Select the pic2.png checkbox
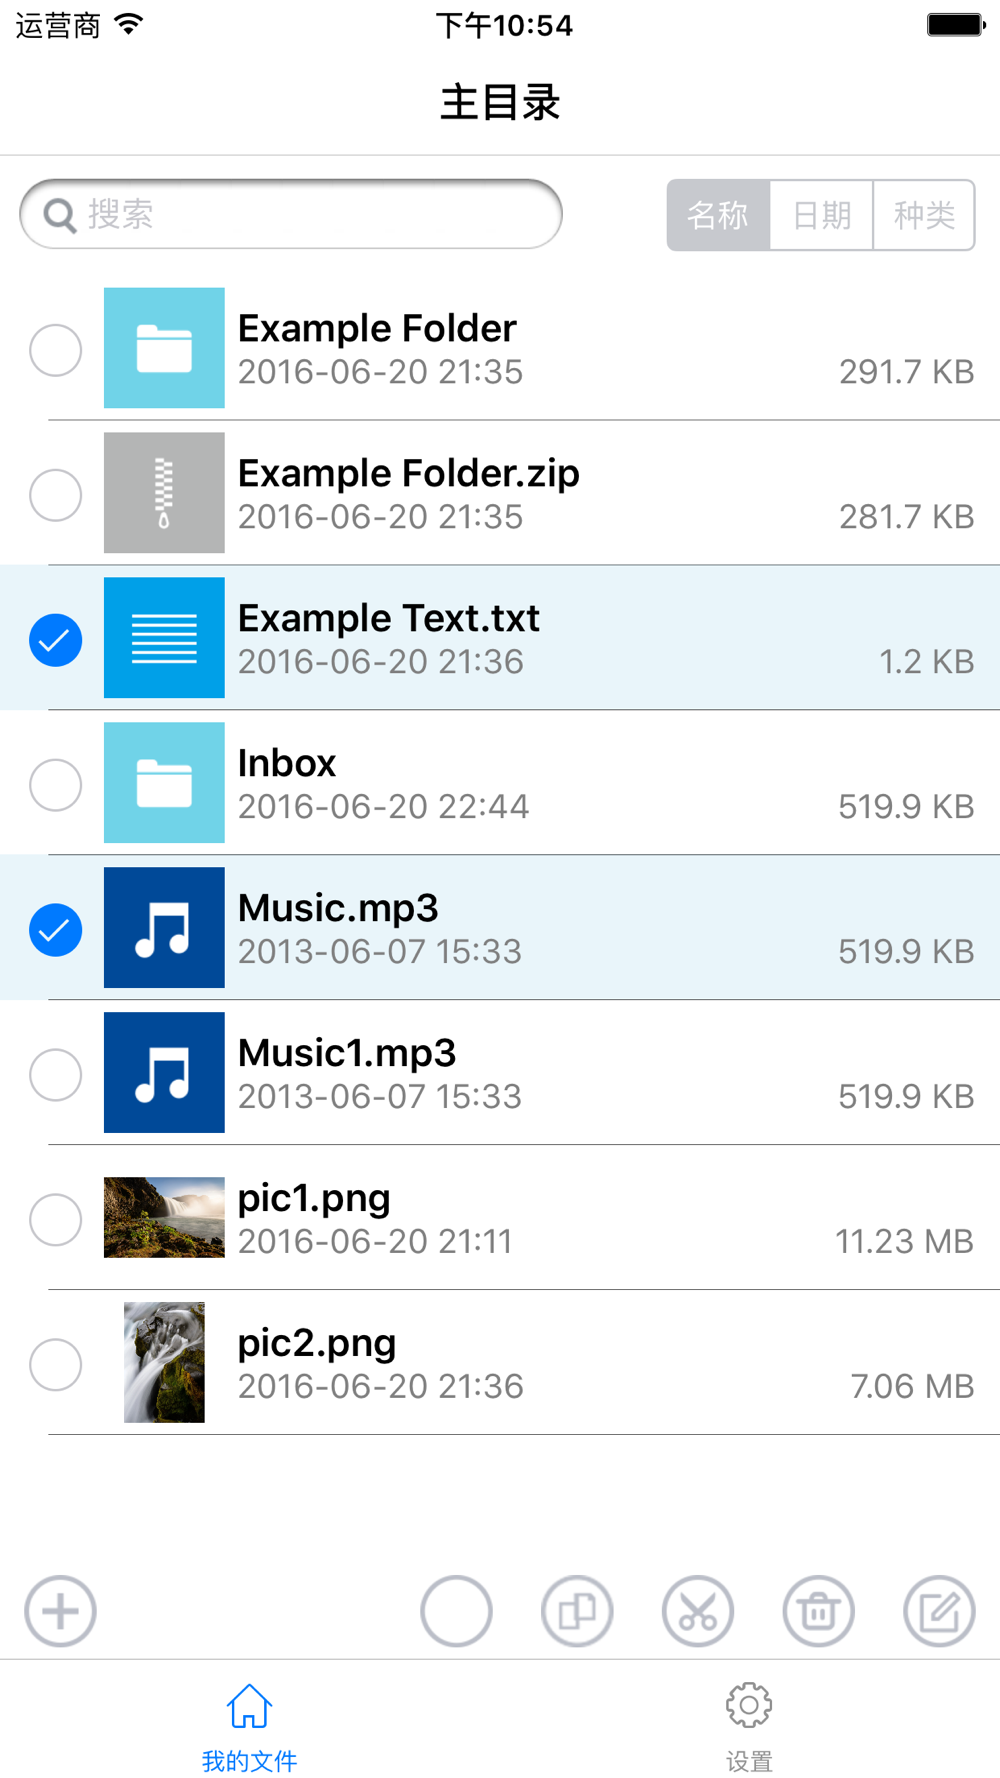Image resolution: width=1000 pixels, height=1778 pixels. click(56, 1365)
